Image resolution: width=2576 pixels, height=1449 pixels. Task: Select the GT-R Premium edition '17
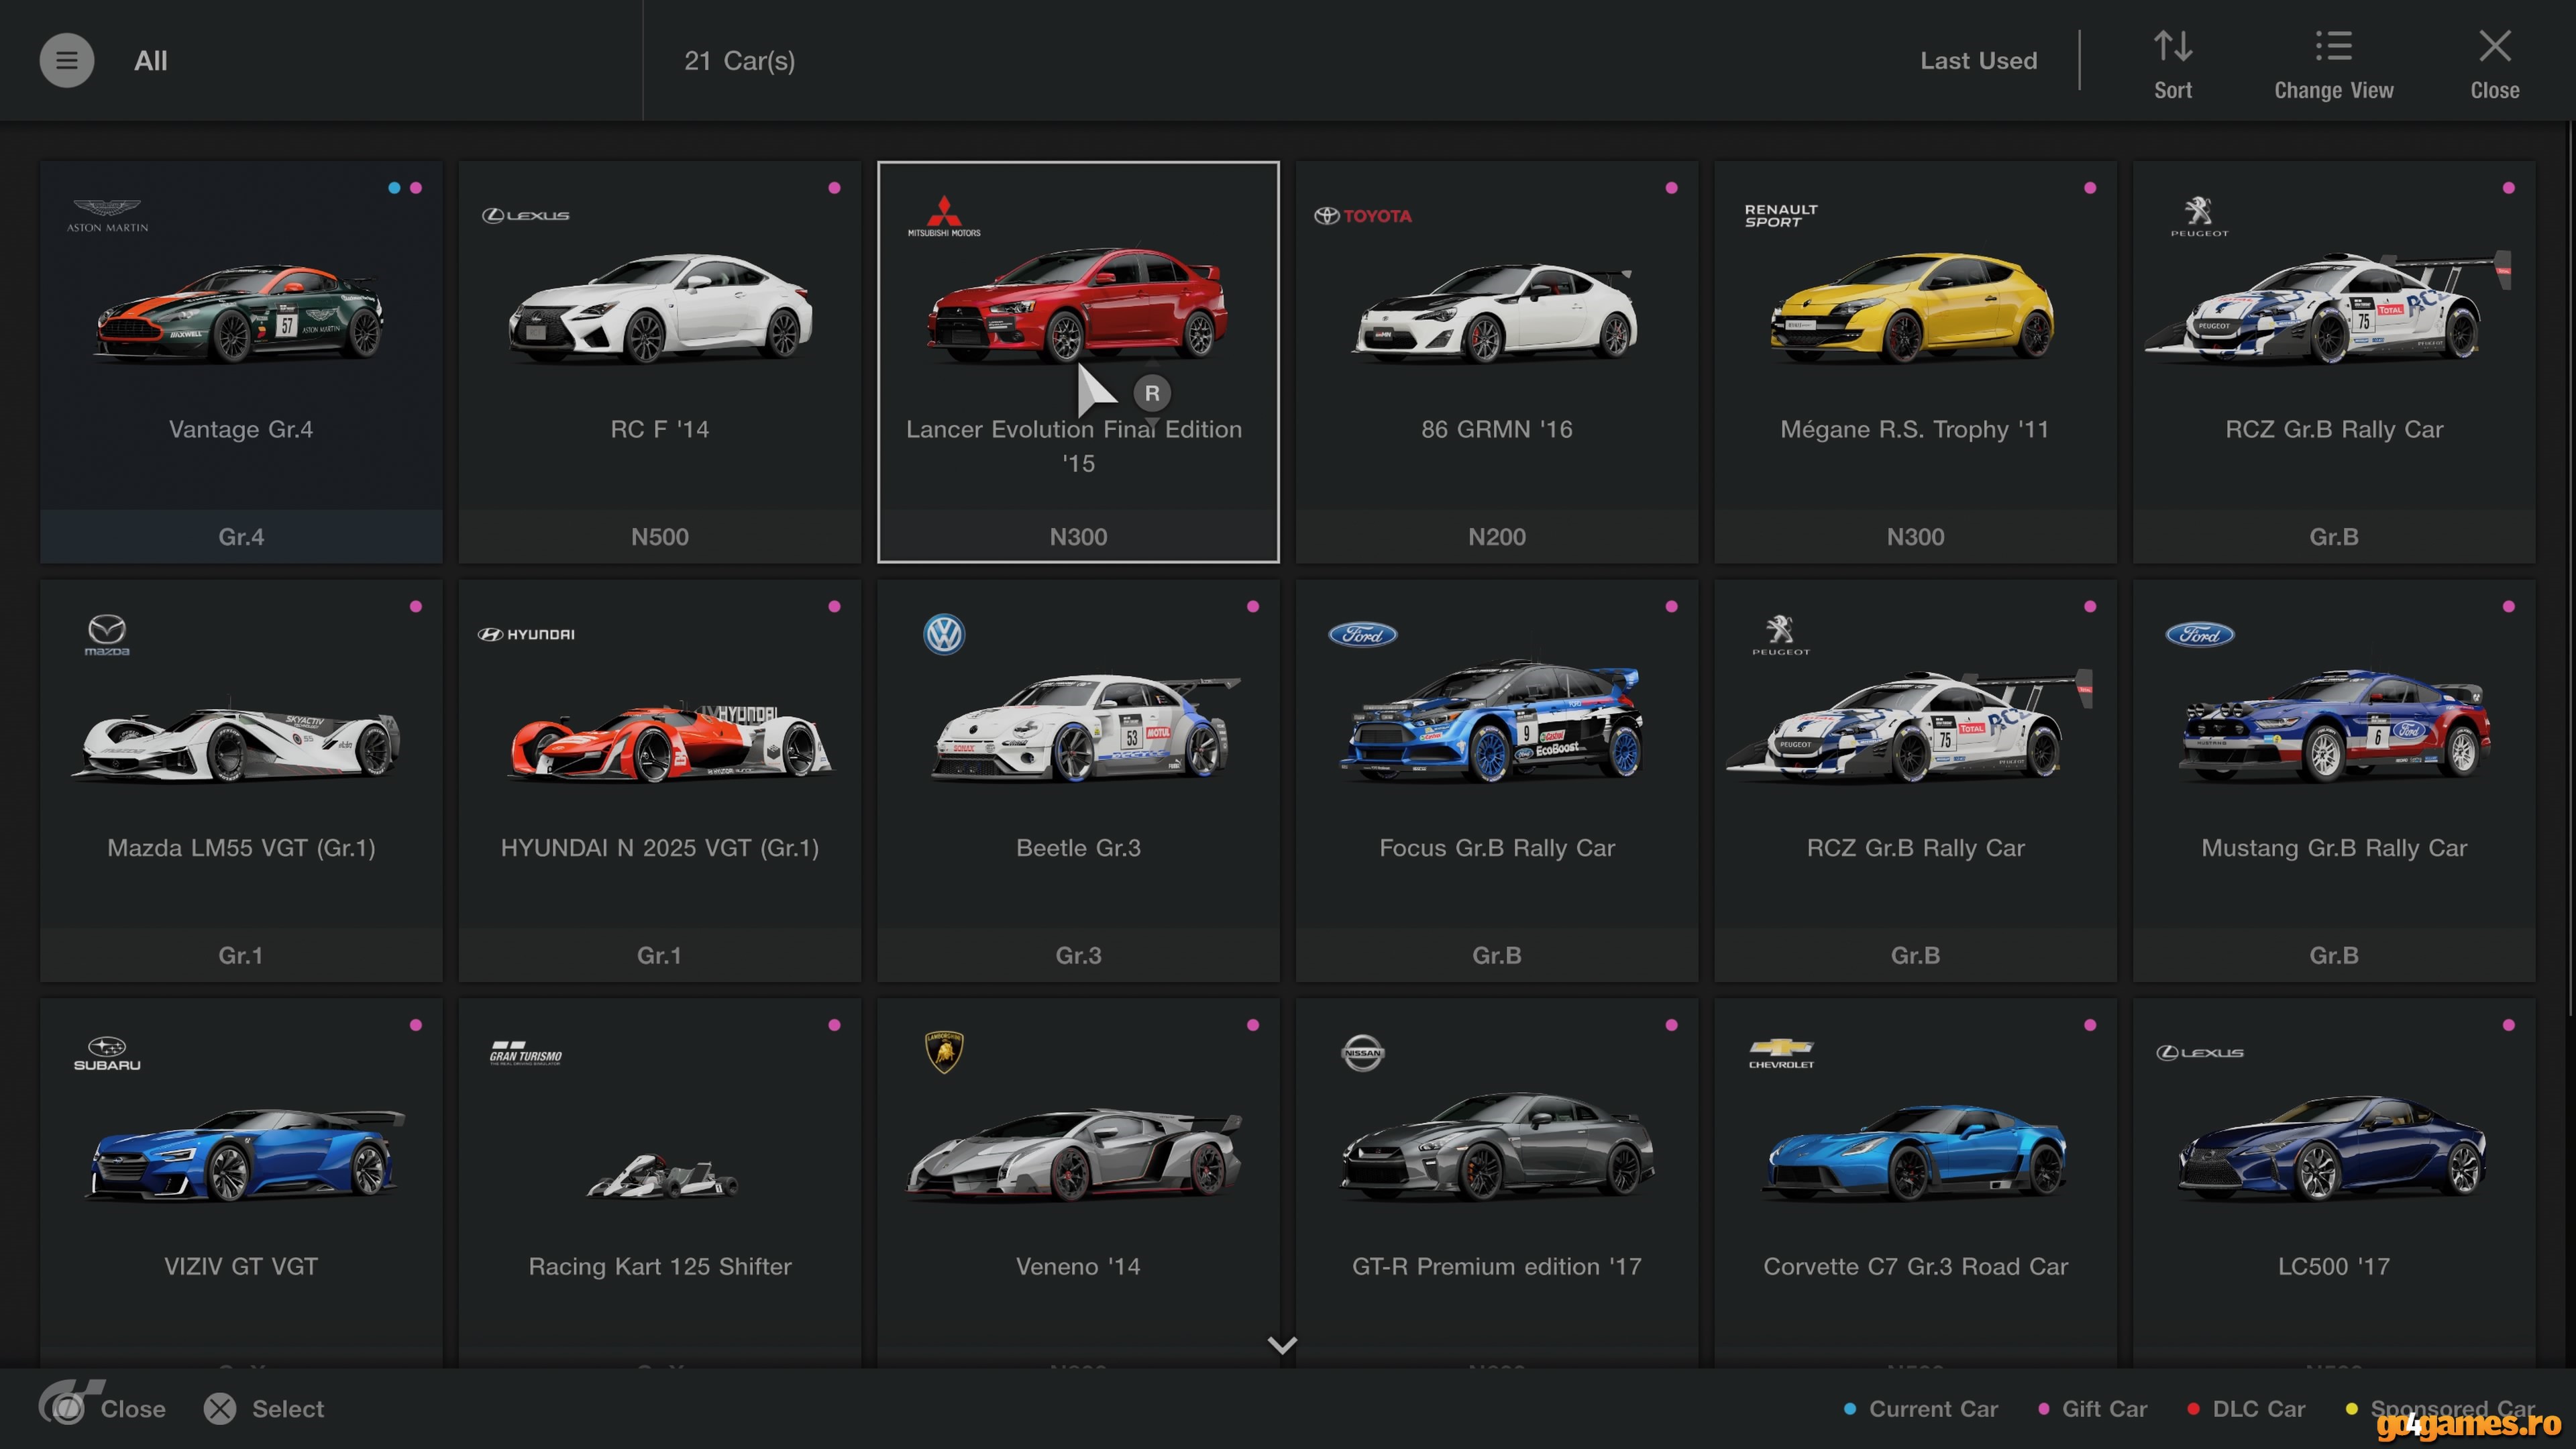pyautogui.click(x=1497, y=1183)
